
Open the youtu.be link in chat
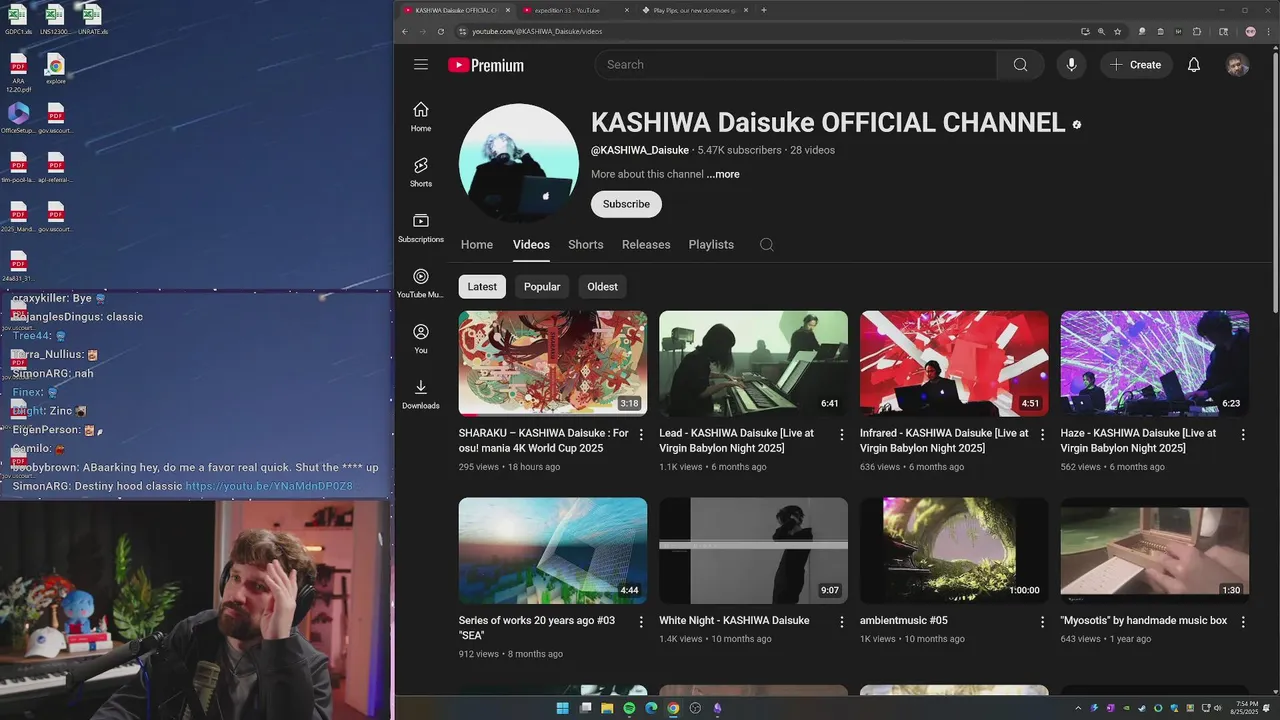tap(269, 487)
